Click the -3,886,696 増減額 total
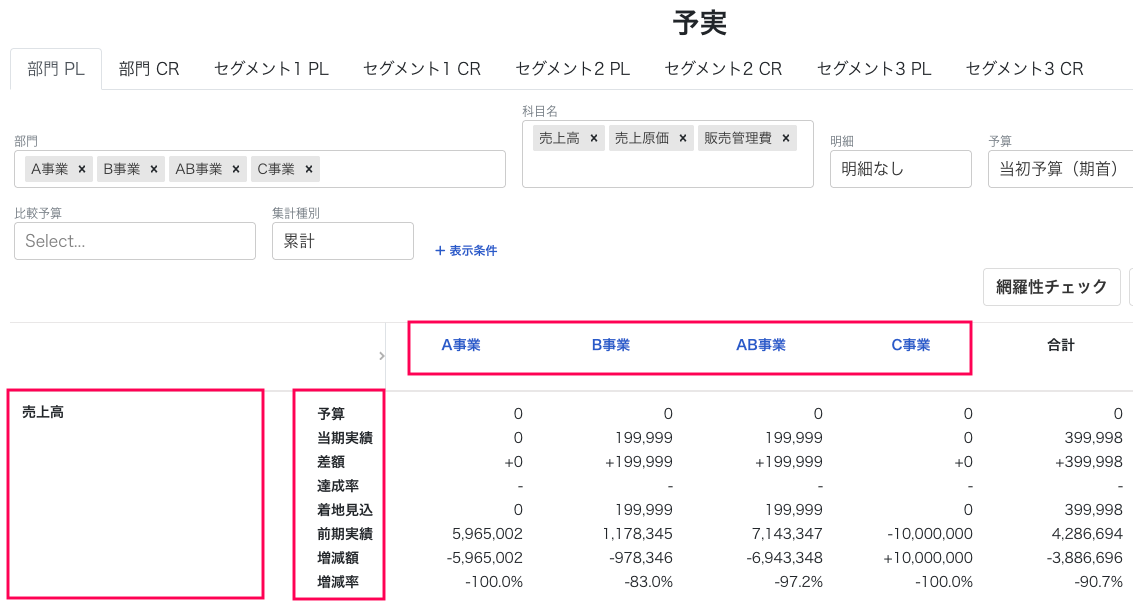This screenshot has height=605, width=1133. pos(1085,558)
